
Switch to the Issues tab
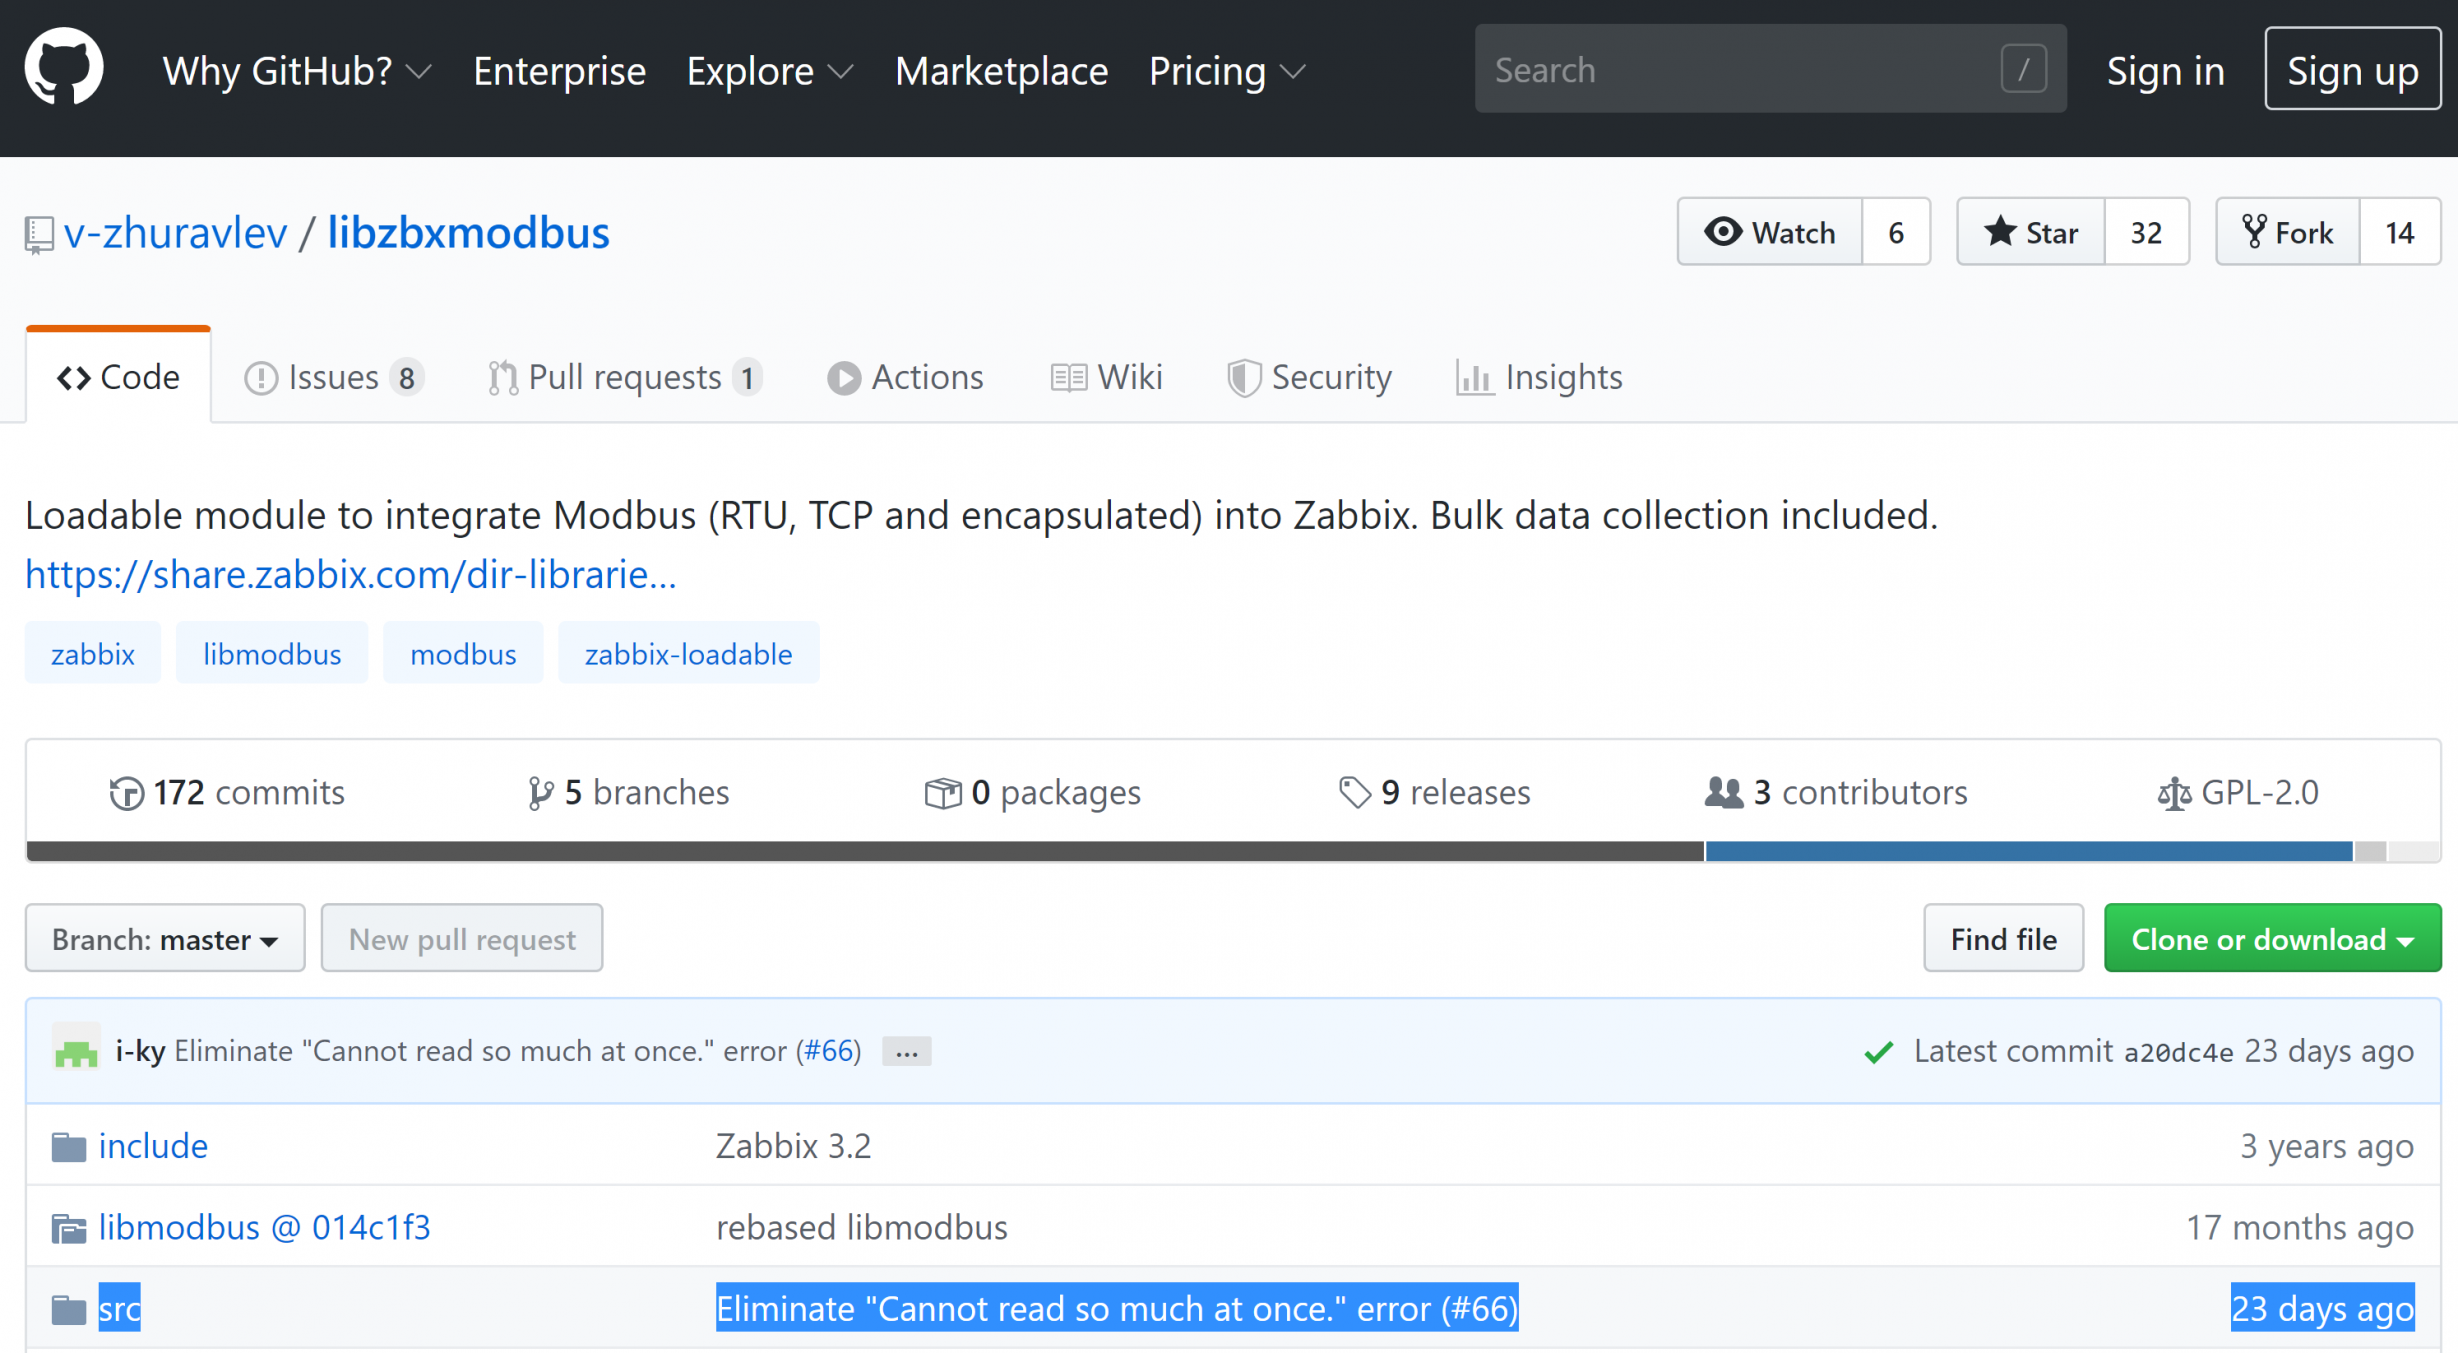pos(334,377)
